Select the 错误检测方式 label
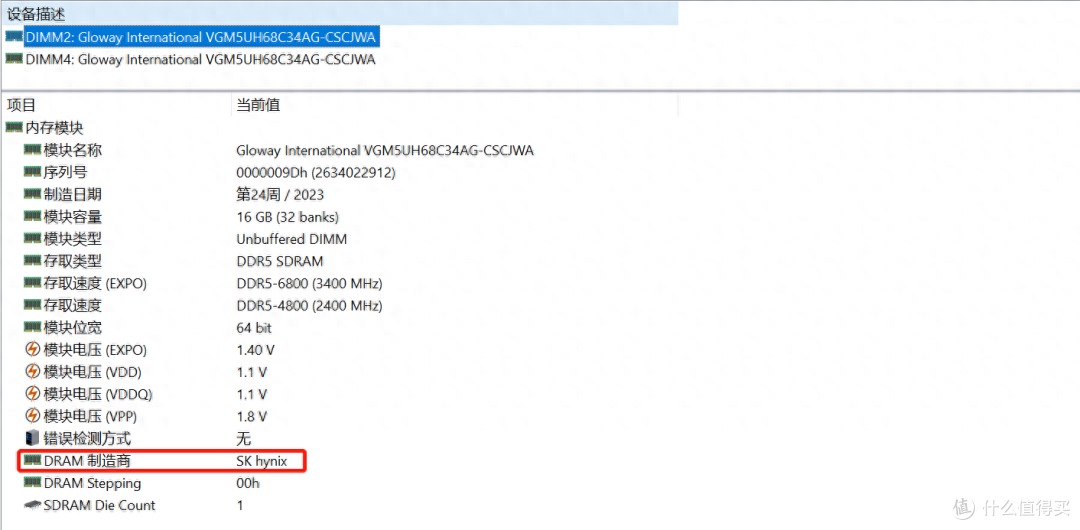The image size is (1080, 530). tap(87, 438)
